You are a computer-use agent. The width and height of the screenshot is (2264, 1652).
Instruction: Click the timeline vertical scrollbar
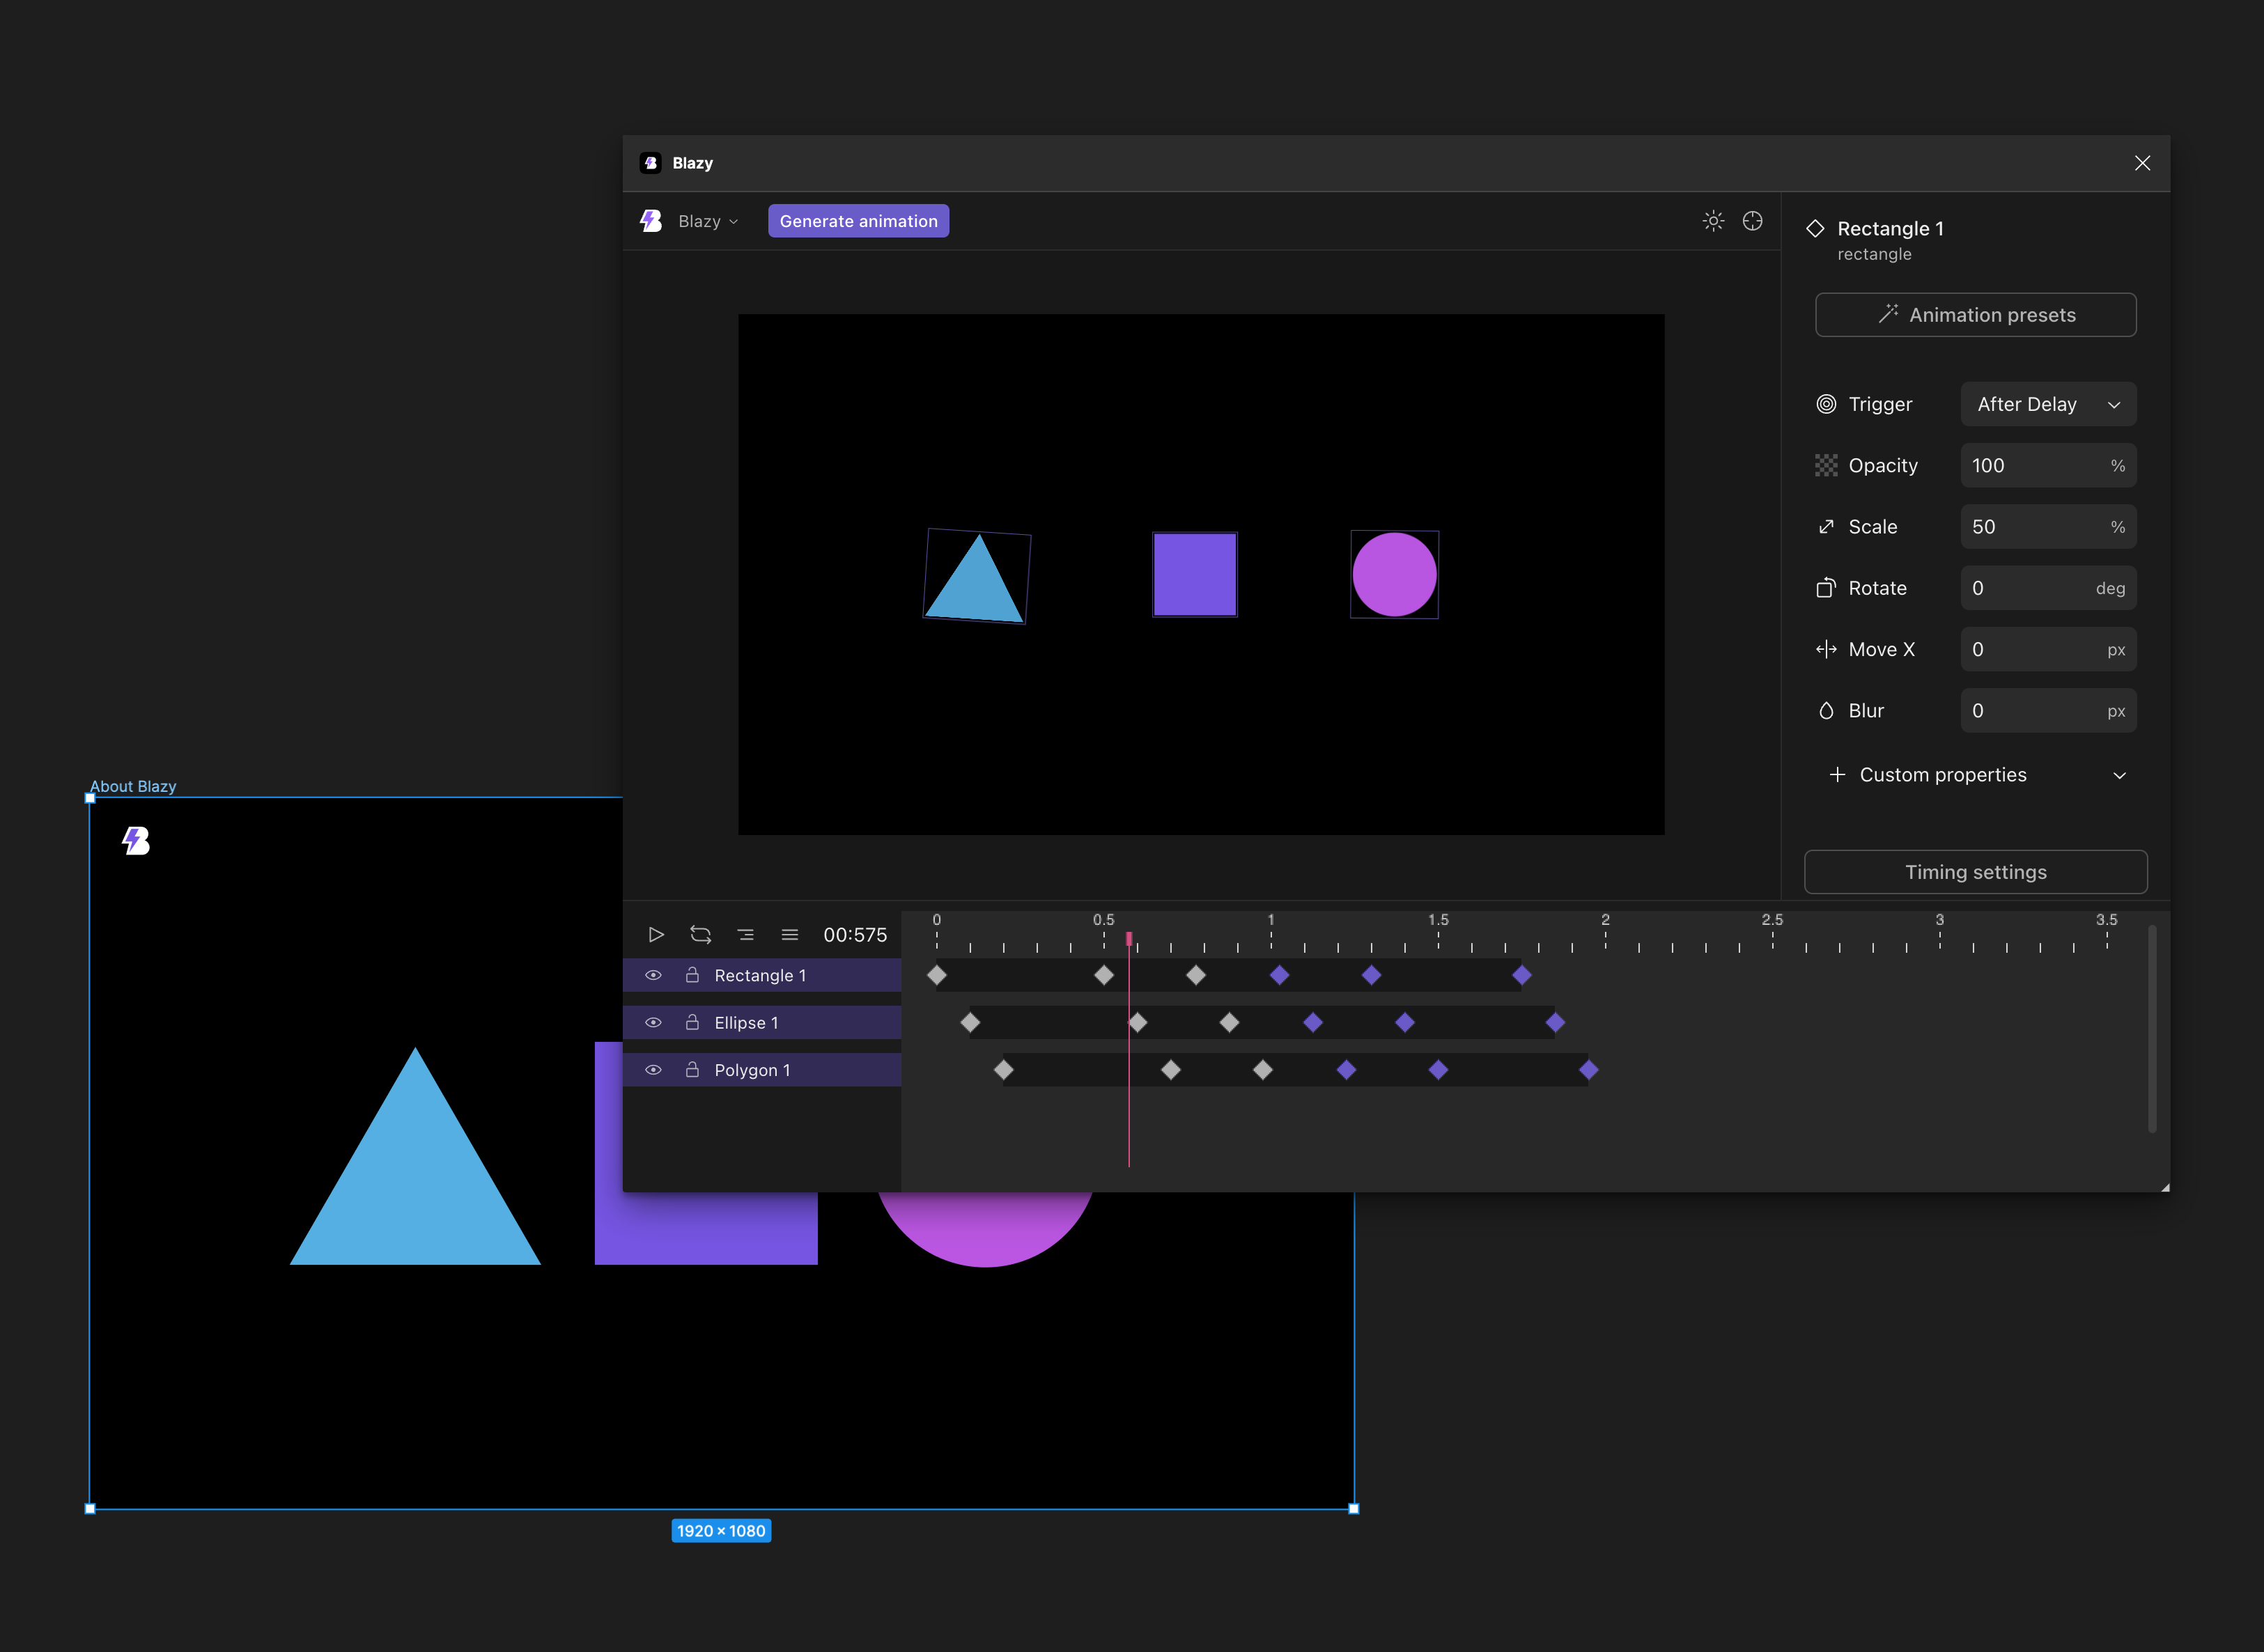coord(2152,1029)
